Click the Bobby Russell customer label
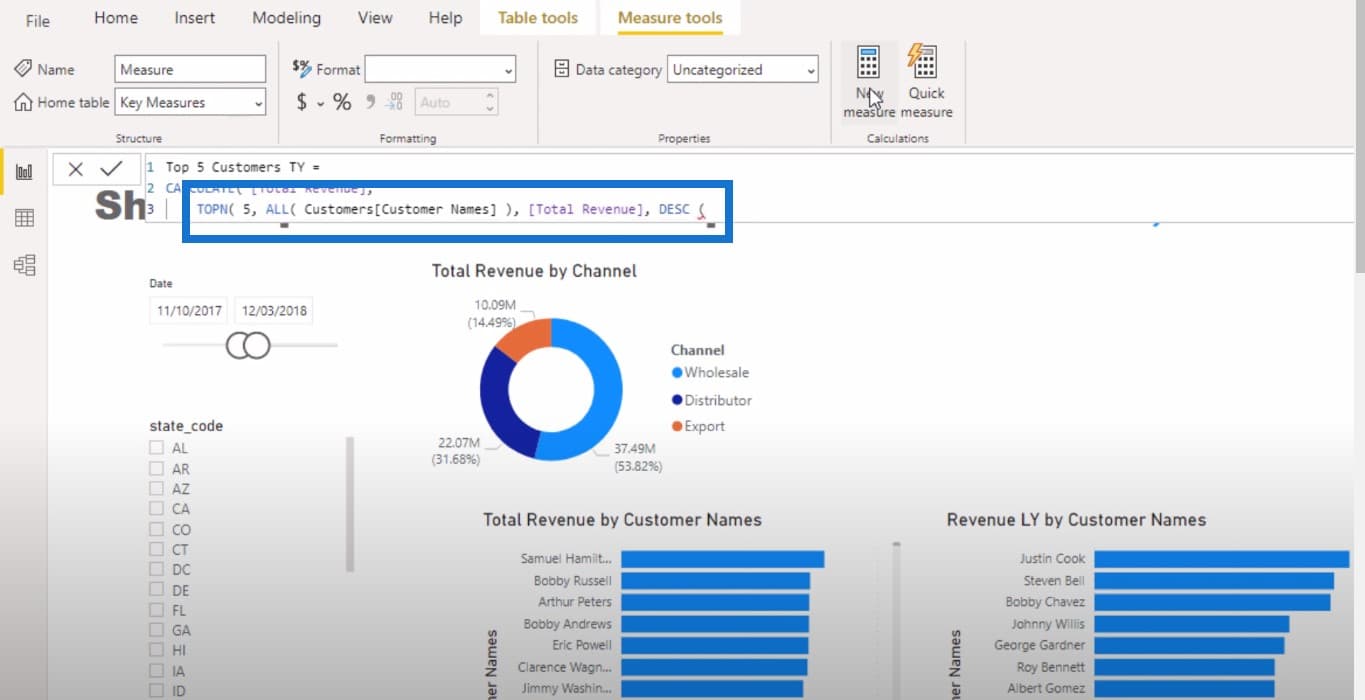The image size is (1365, 700). click(572, 580)
